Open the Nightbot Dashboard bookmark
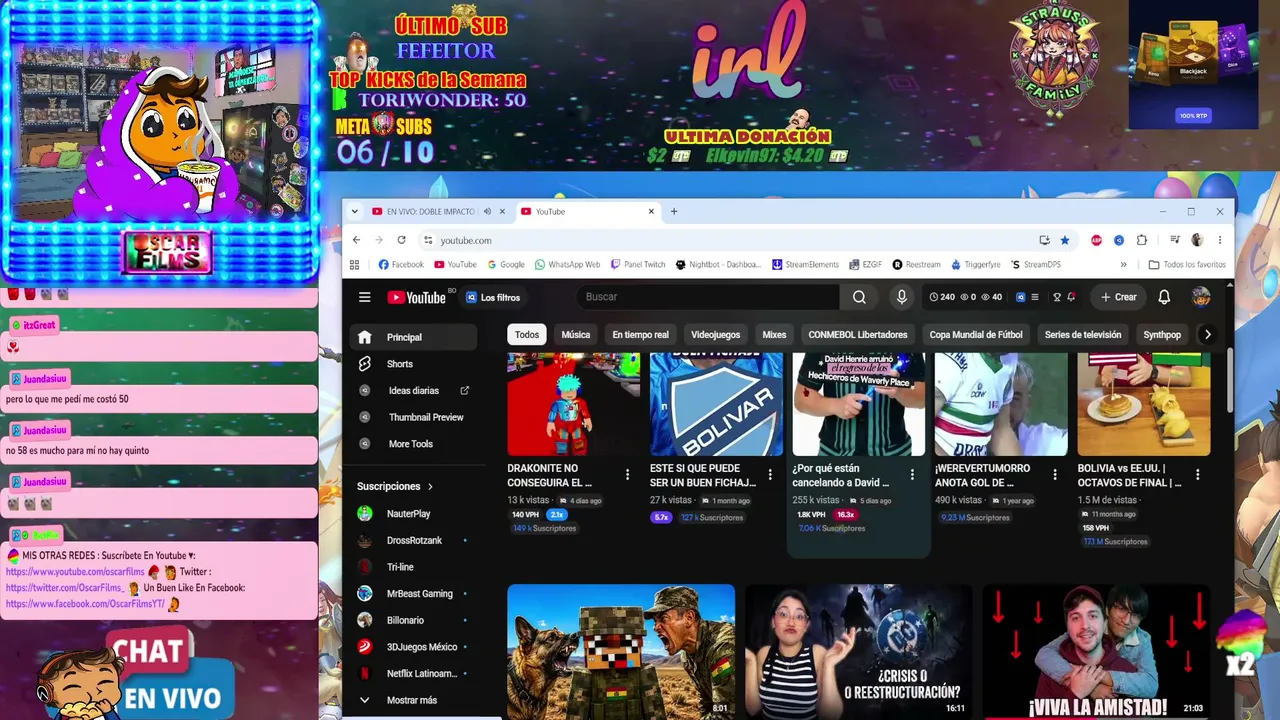Viewport: 1280px width, 720px height. pyautogui.click(x=719, y=265)
